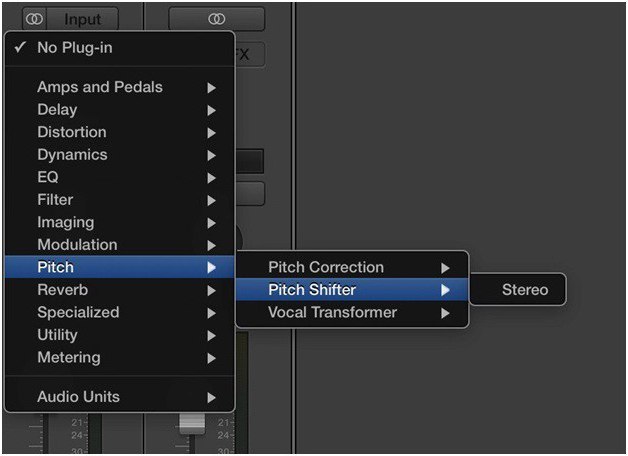The width and height of the screenshot is (628, 456).
Task: Choose the EQ category
Action: [119, 177]
